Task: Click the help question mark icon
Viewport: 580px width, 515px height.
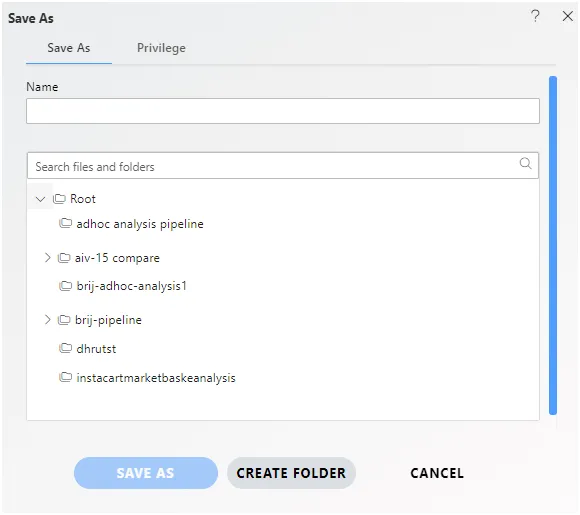Action: tap(535, 16)
